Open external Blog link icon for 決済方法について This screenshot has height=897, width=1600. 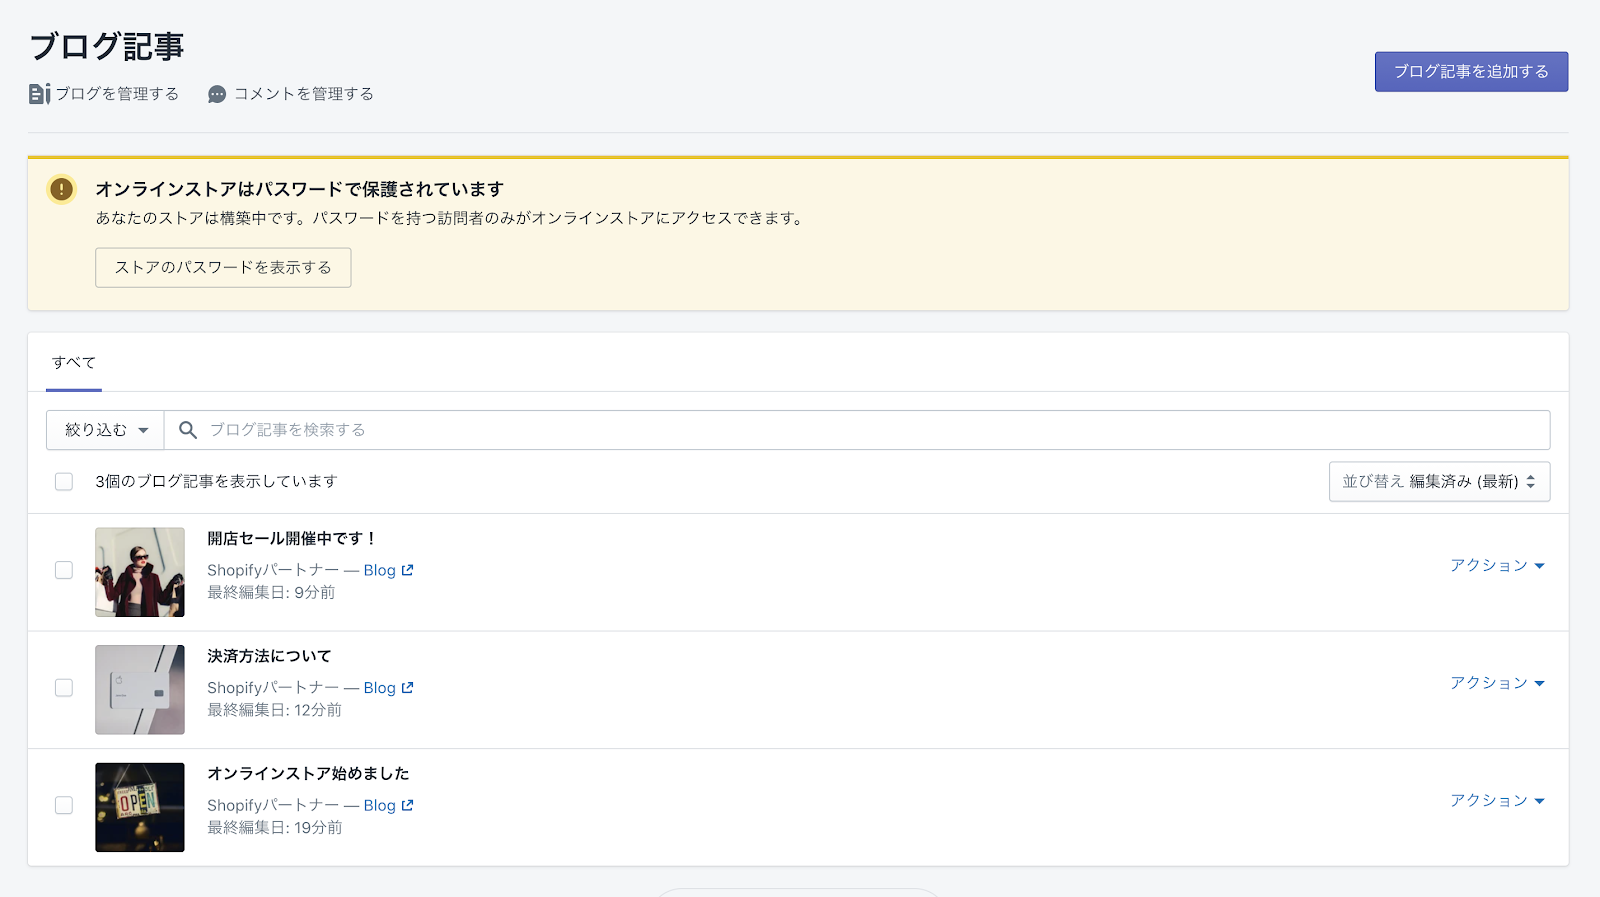[407, 688]
